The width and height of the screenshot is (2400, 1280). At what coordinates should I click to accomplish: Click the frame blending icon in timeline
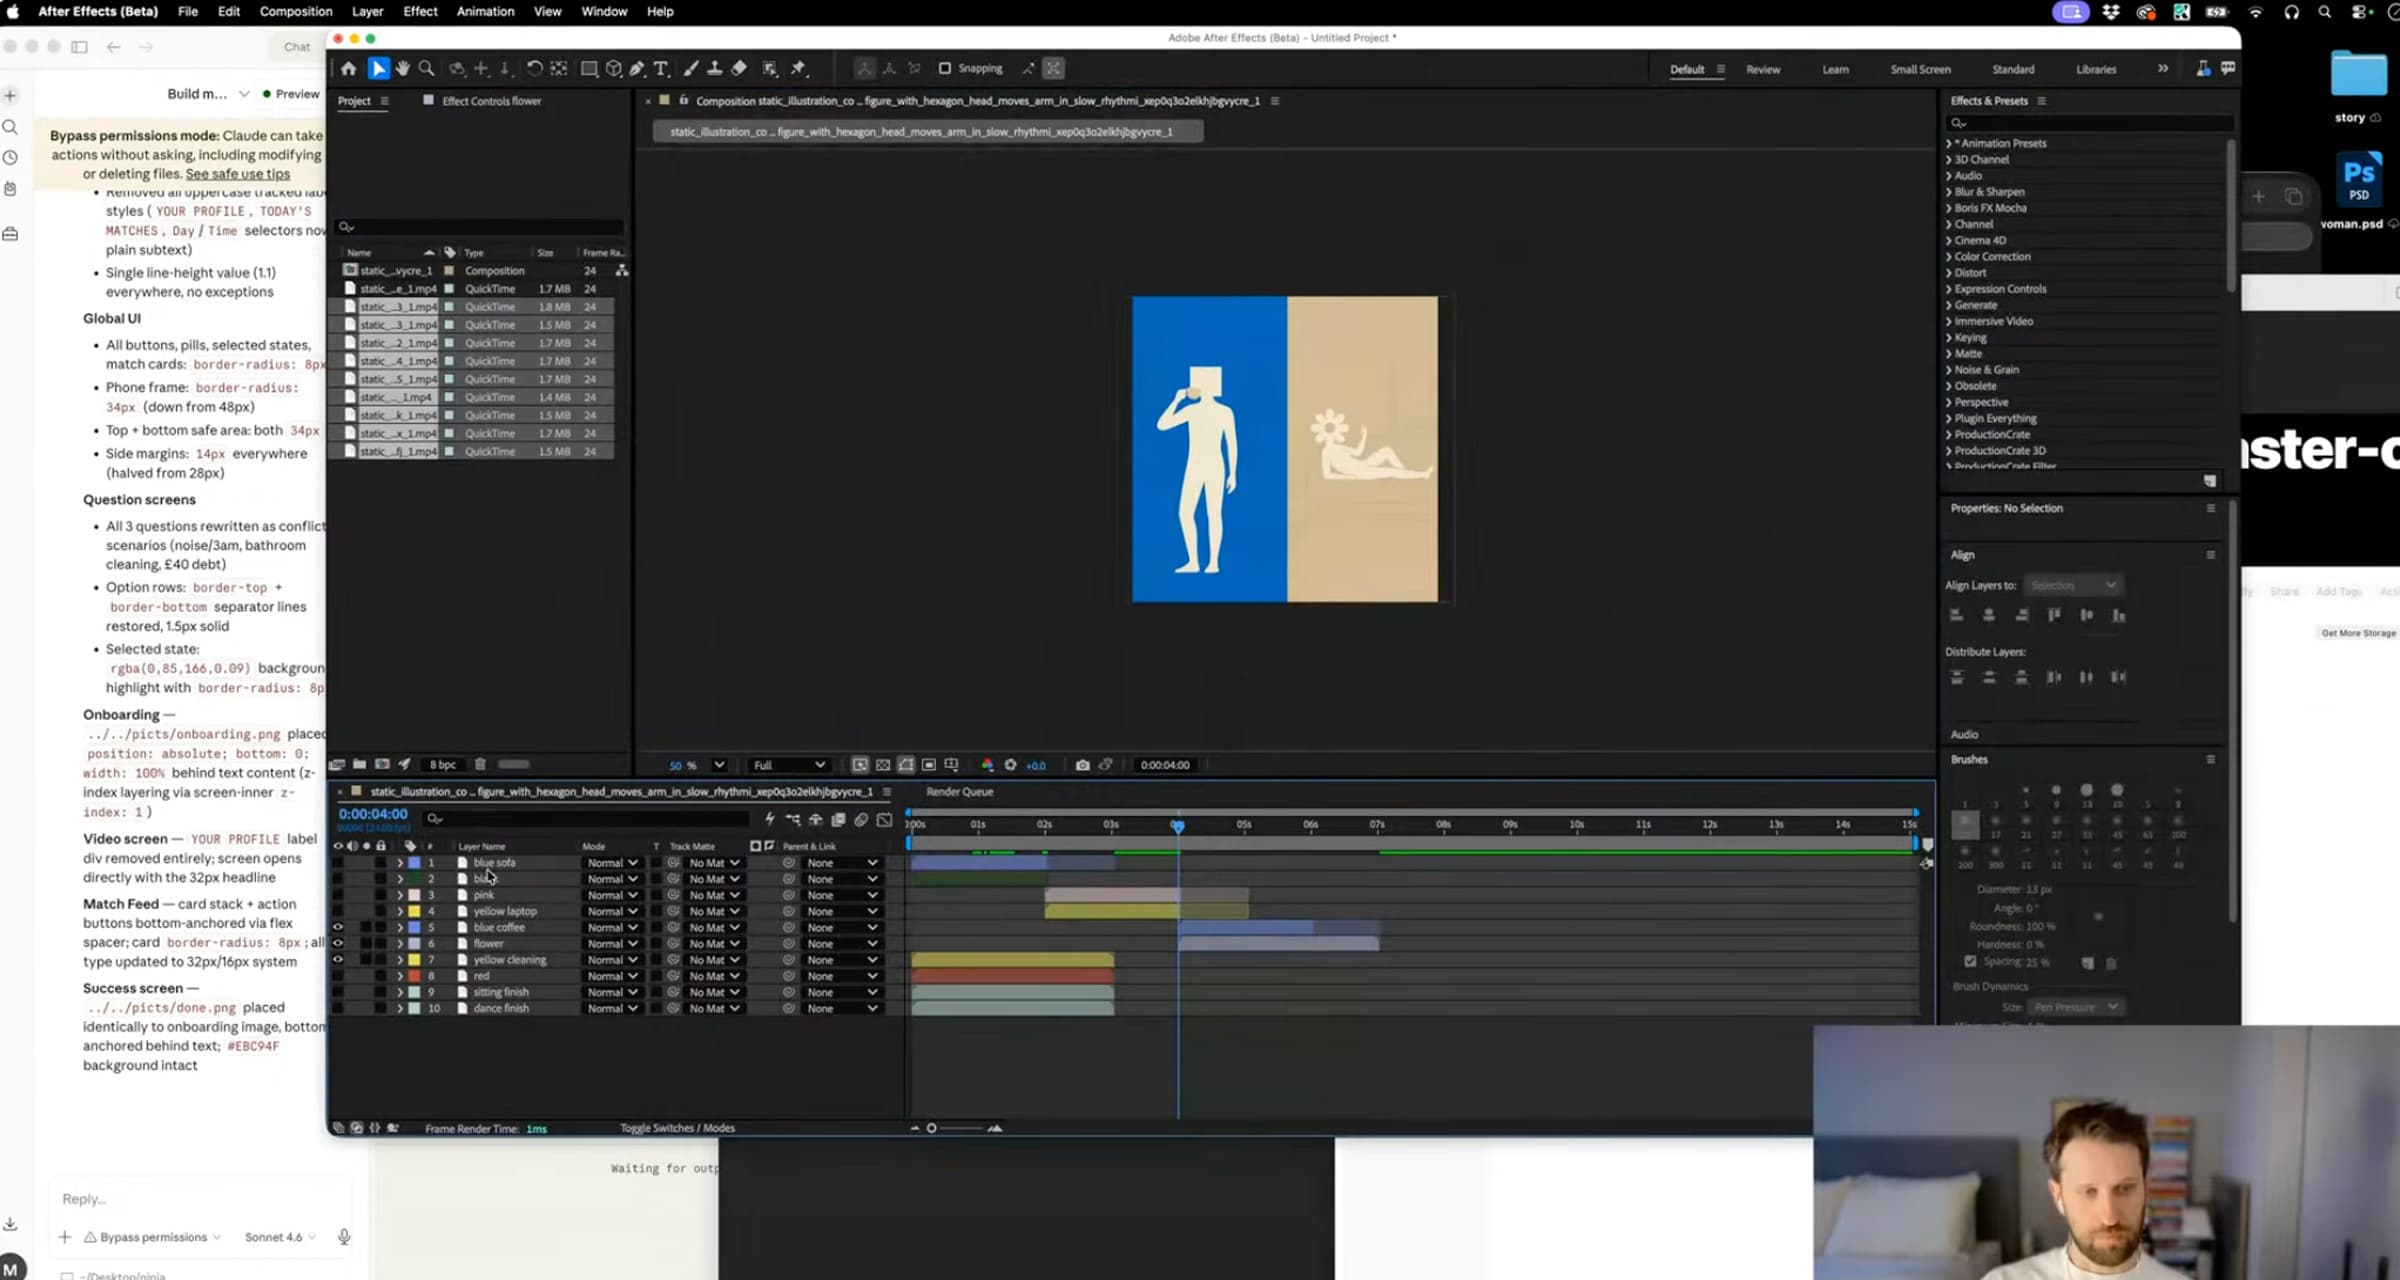[838, 819]
